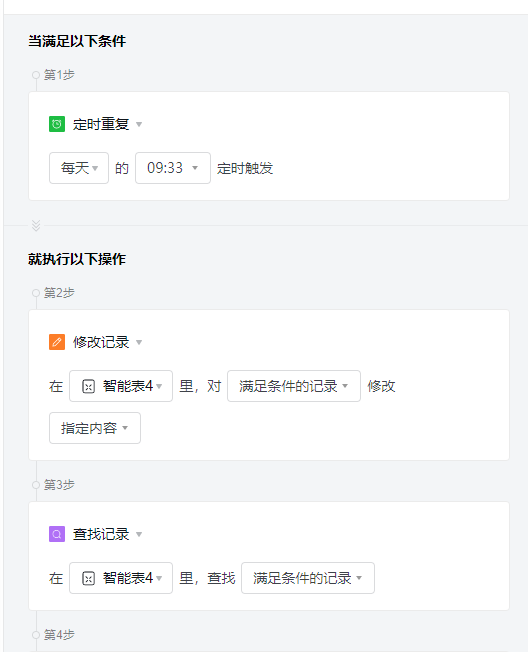The width and height of the screenshot is (528, 652).
Task: Expand the 定时重复 trigger type selector
Action: (108, 124)
